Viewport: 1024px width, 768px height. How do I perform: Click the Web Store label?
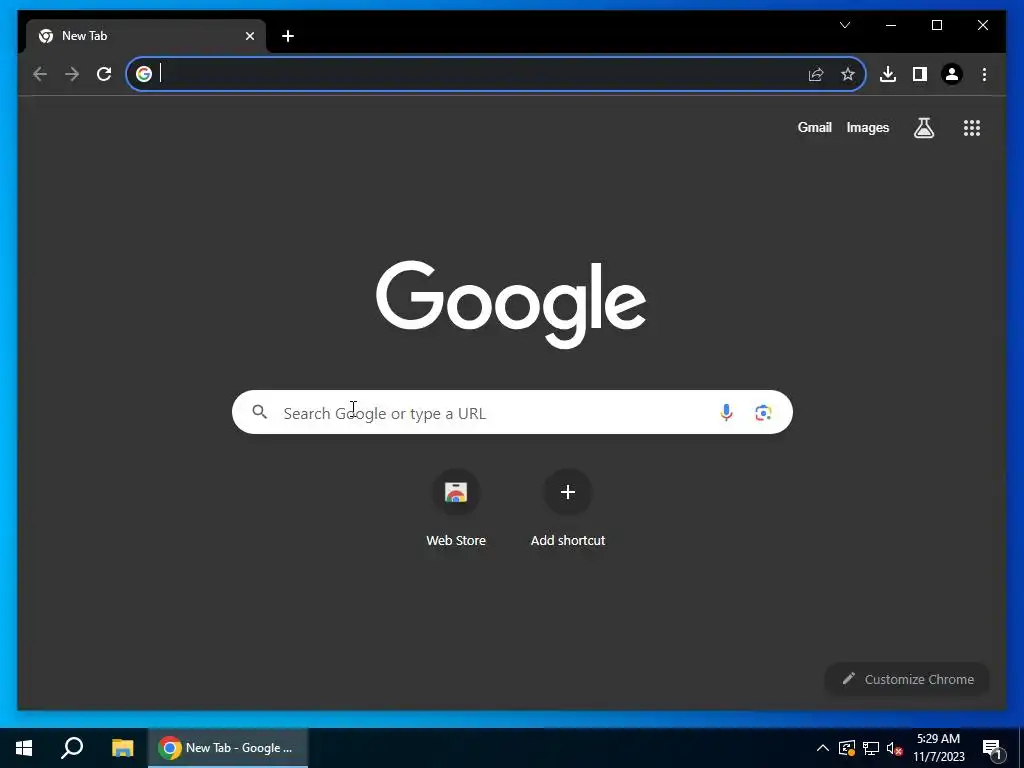(456, 541)
